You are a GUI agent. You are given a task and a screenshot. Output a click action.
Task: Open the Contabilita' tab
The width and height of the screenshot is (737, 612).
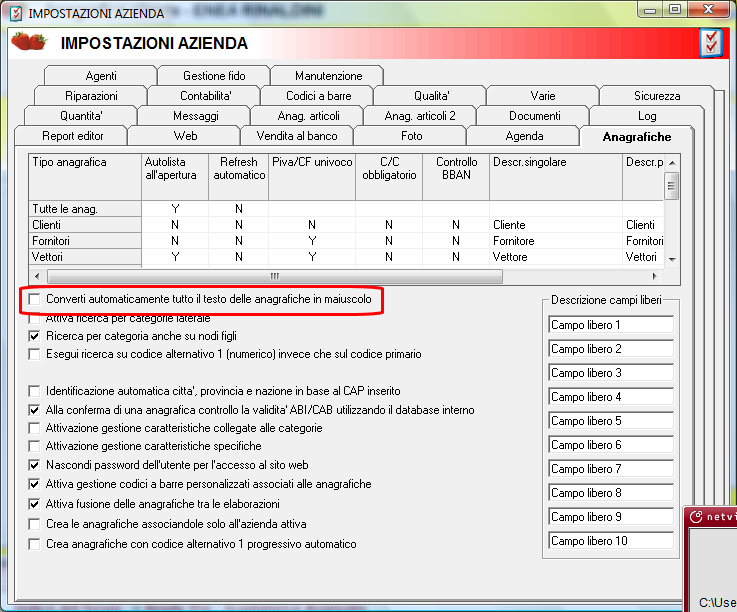click(x=205, y=96)
